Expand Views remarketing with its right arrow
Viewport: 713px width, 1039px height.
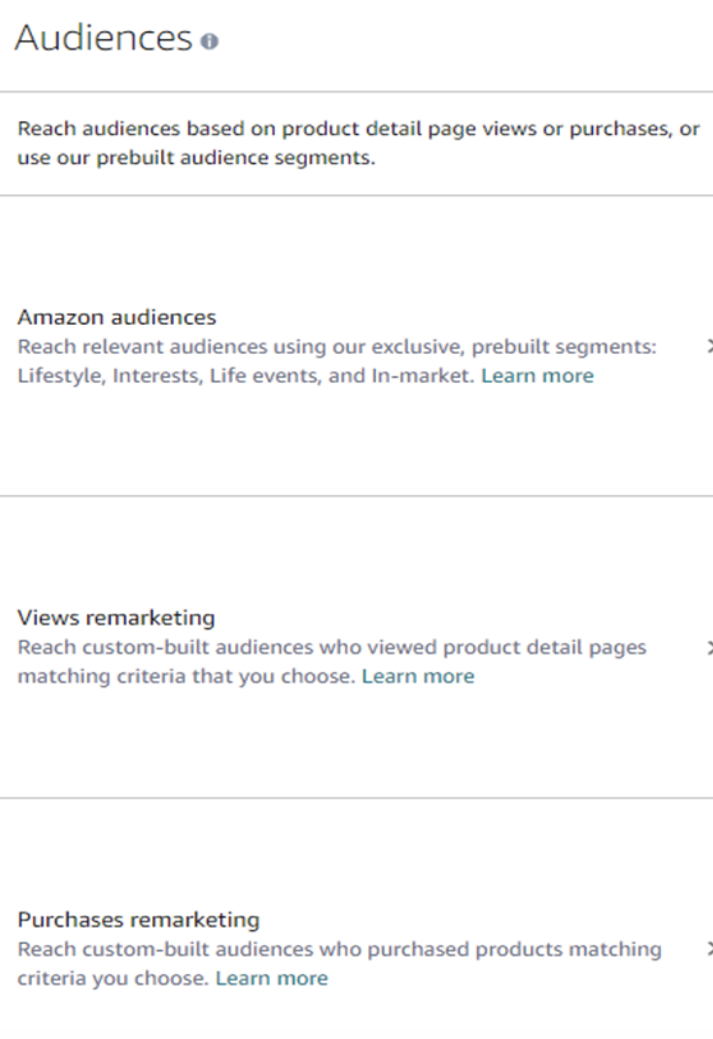(x=709, y=647)
